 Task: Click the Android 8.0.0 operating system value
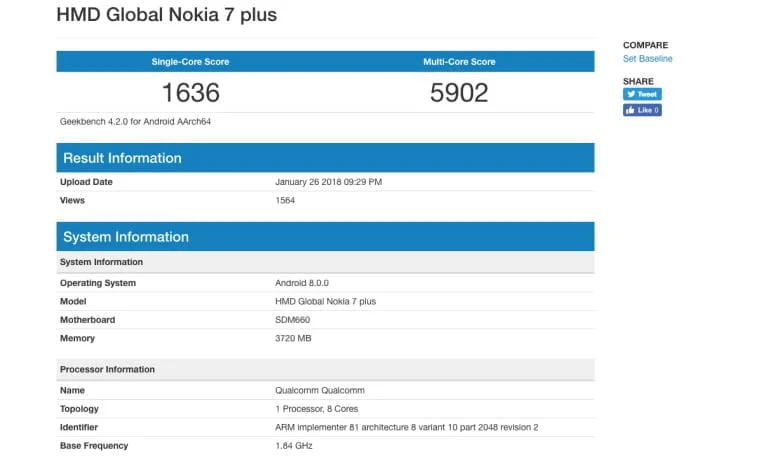[301, 283]
